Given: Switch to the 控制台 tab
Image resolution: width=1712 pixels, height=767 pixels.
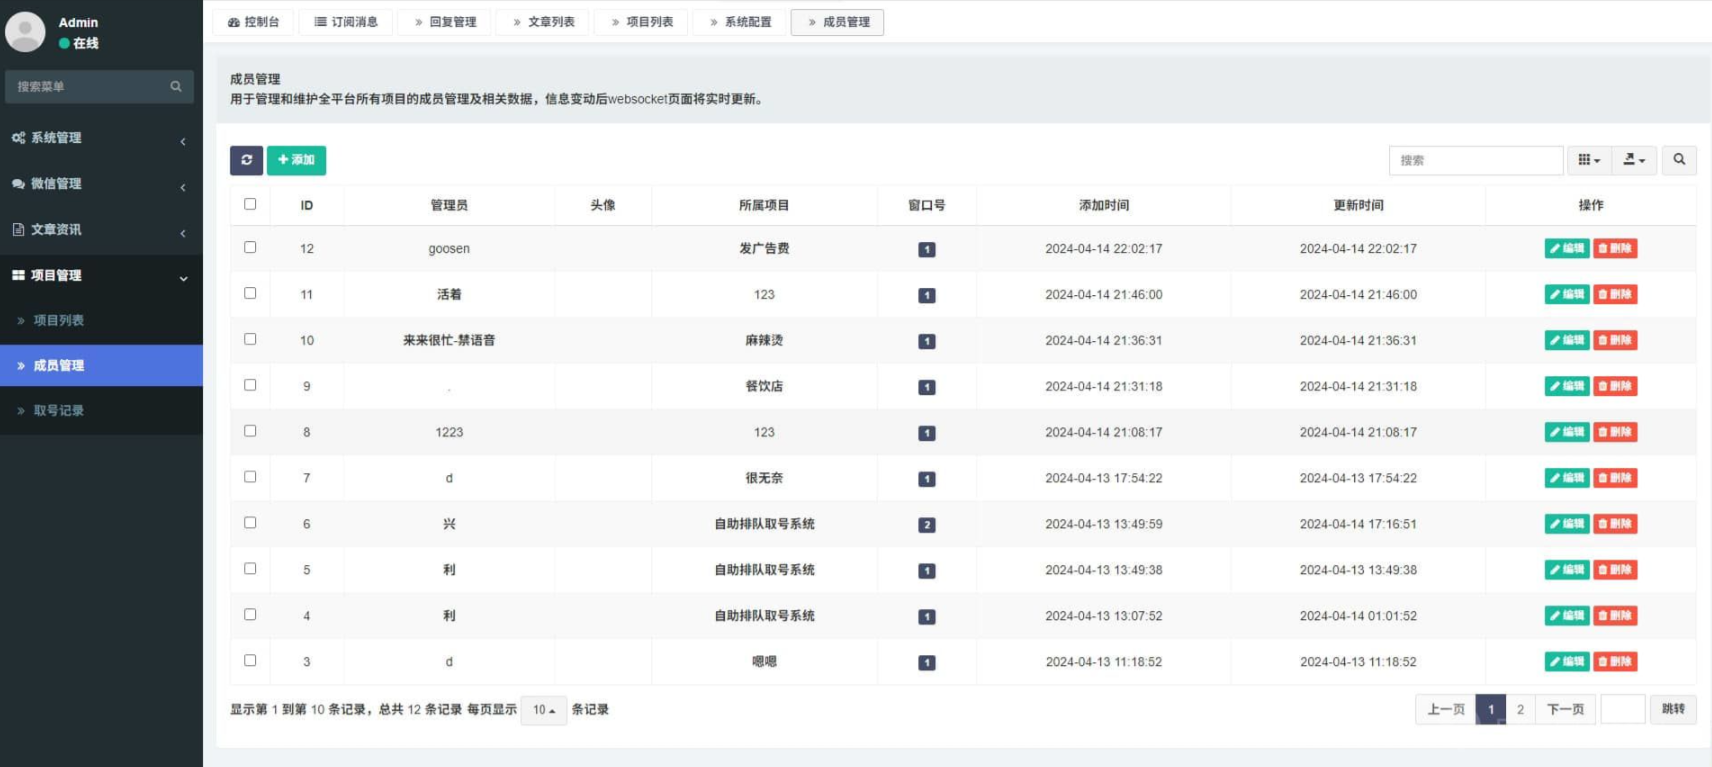Looking at the screenshot, I should click(x=253, y=22).
